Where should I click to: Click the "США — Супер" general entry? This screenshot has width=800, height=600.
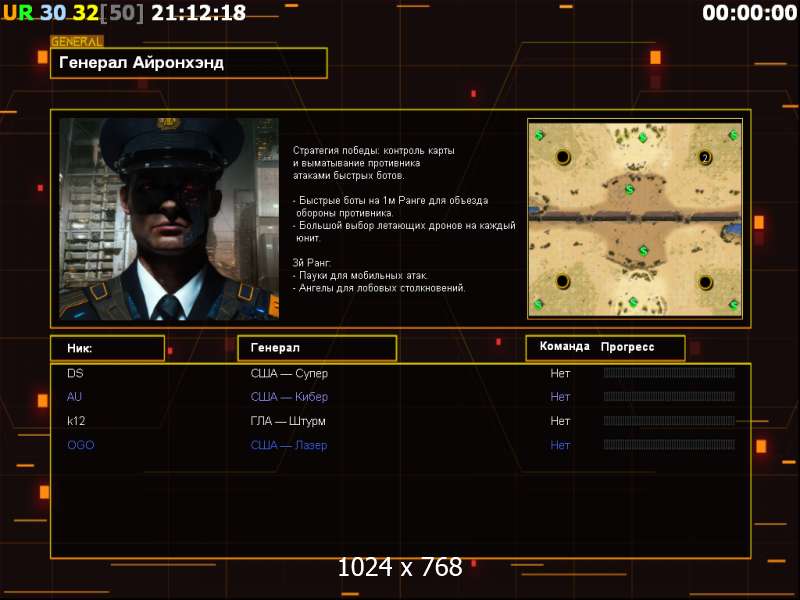point(289,373)
